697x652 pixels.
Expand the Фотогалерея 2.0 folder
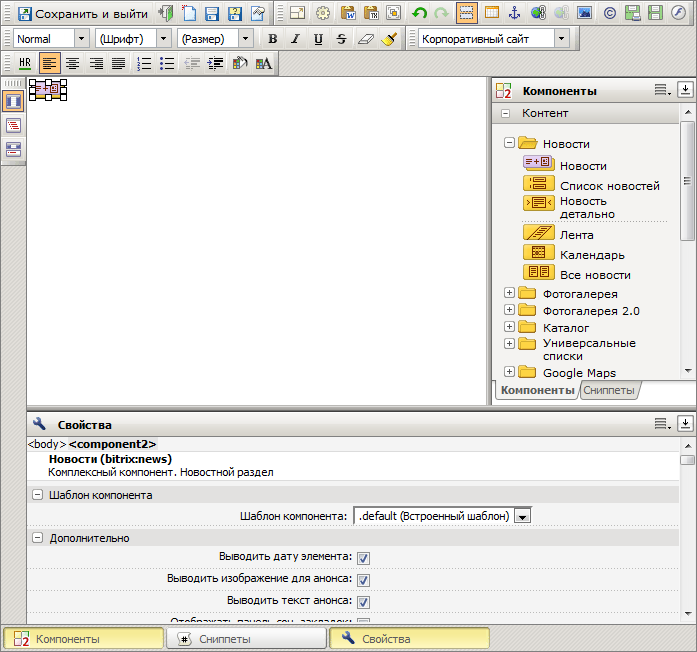509,310
